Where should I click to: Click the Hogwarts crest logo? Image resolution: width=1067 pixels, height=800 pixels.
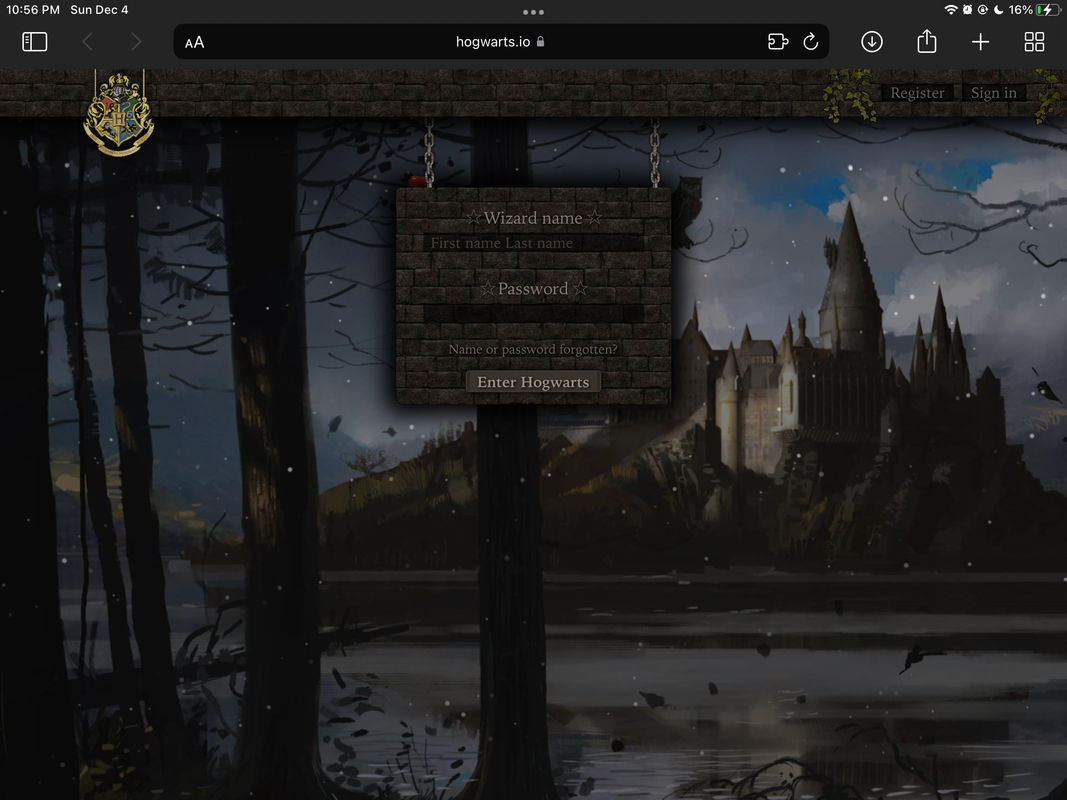(118, 114)
